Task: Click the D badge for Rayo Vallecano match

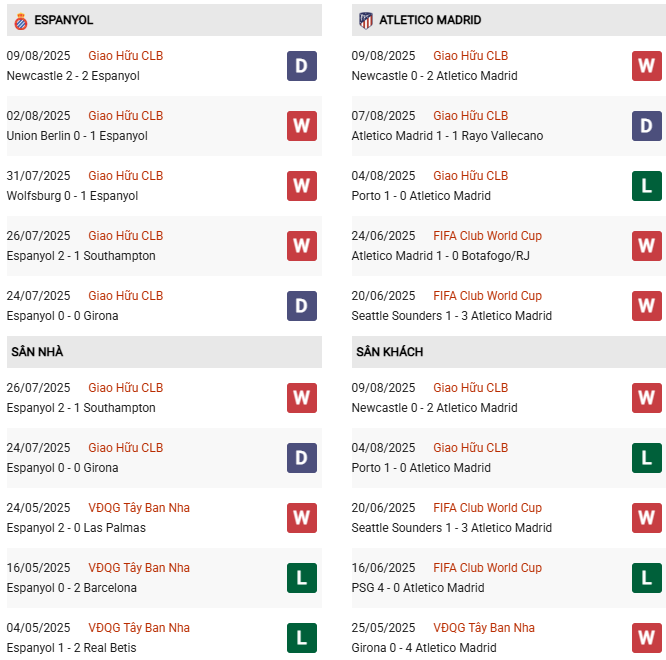Action: (646, 126)
